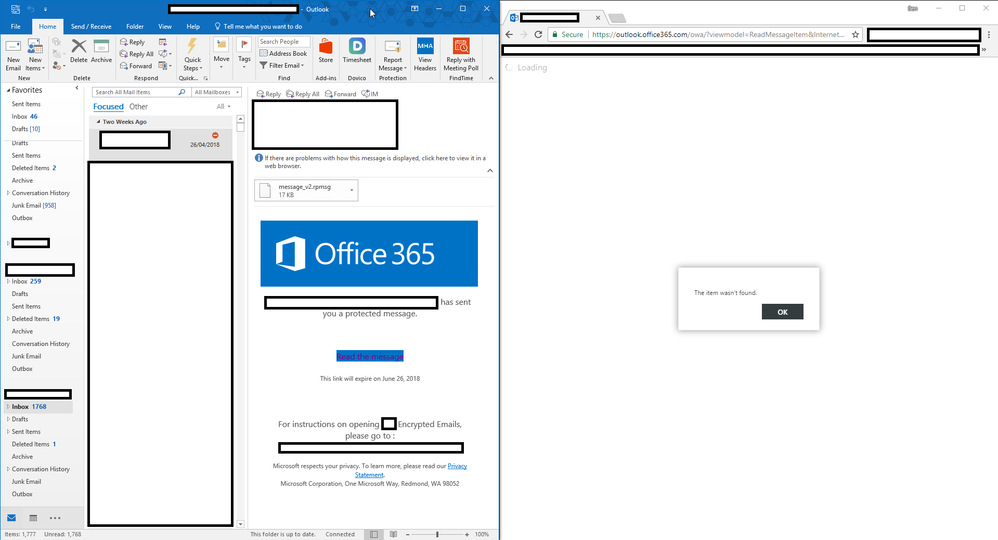Open the View ribbon tab
Viewport: 998px width, 540px height.
click(165, 27)
